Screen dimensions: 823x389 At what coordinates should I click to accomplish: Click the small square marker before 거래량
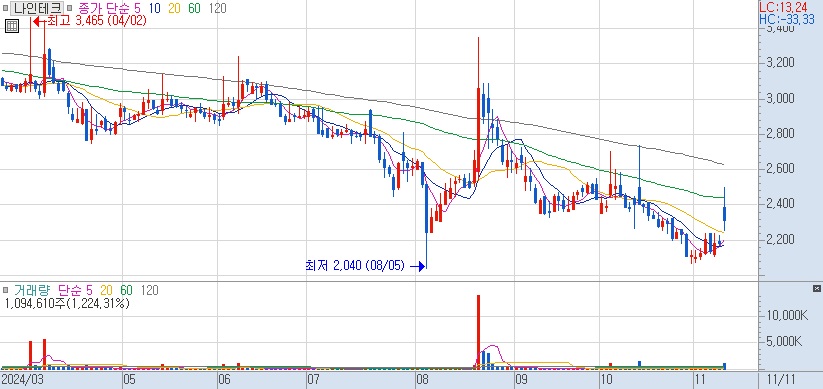(6, 290)
